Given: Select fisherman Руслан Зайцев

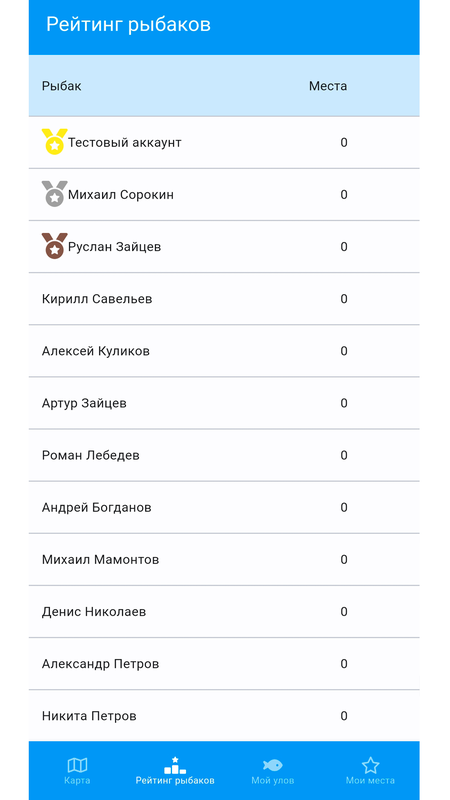Looking at the screenshot, I should (x=224, y=246).
